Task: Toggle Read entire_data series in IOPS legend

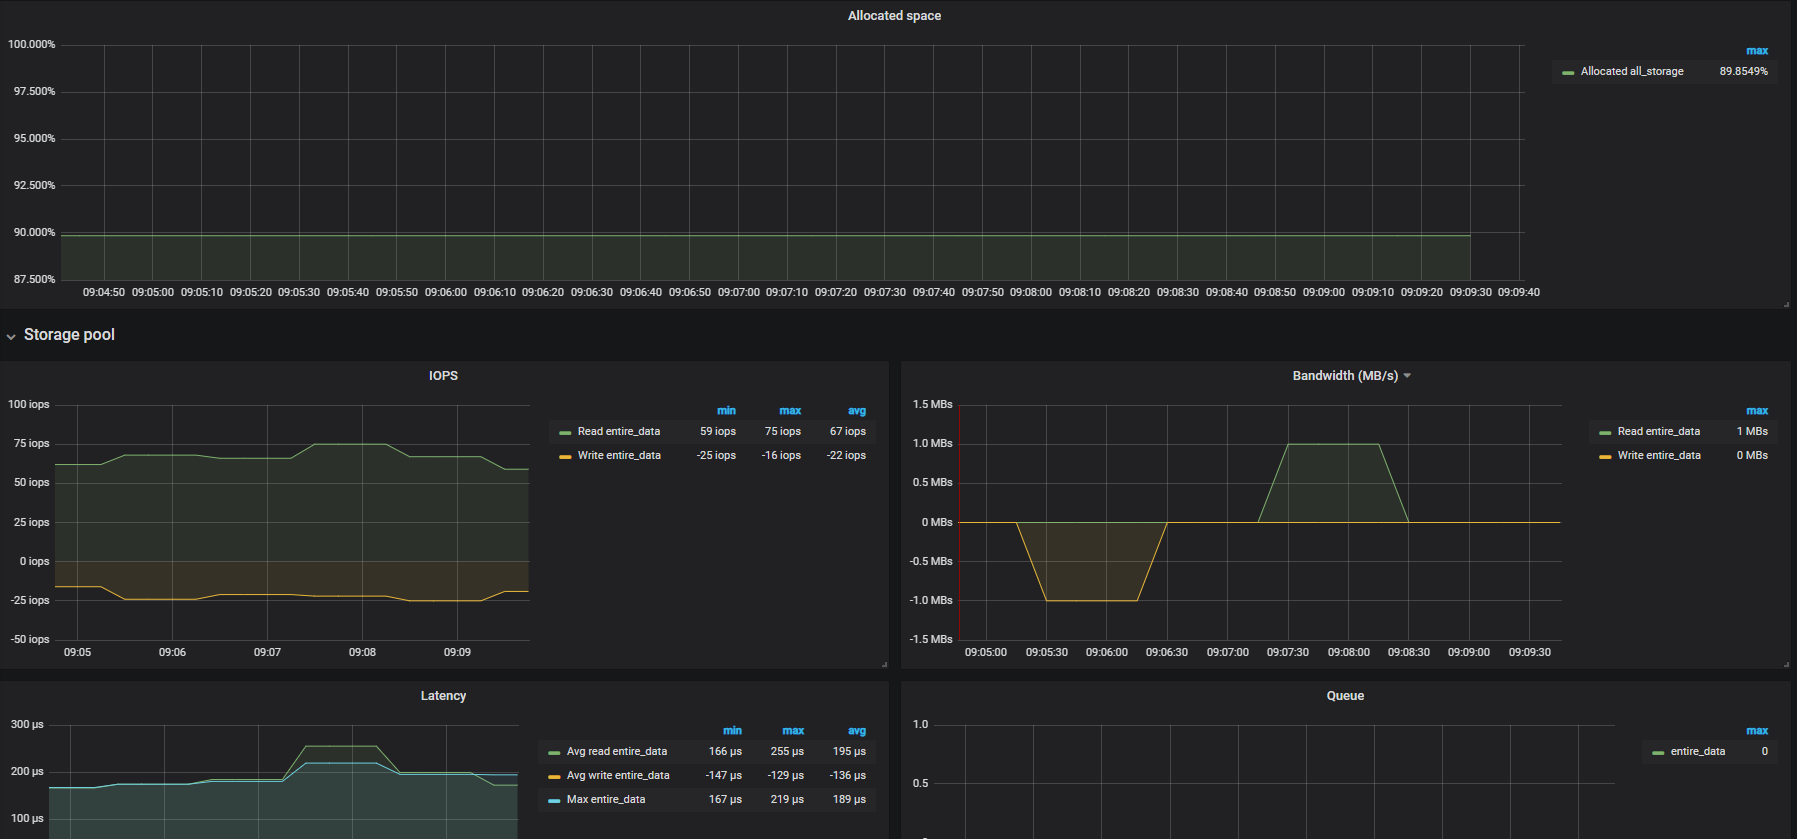Action: point(619,432)
